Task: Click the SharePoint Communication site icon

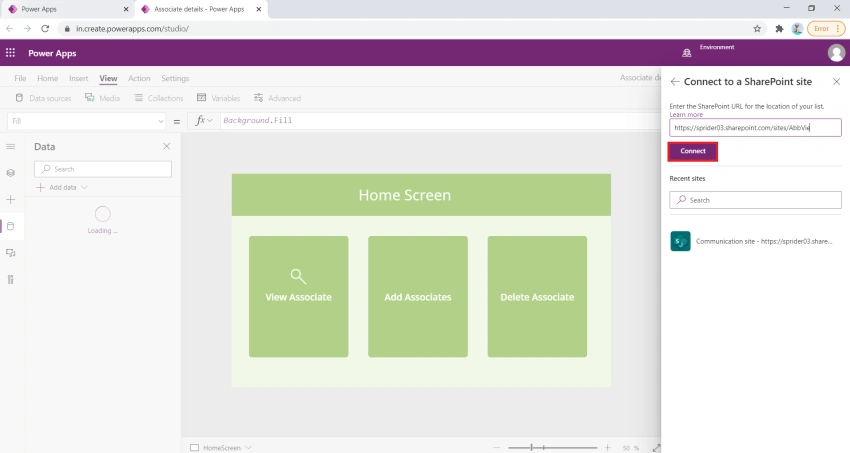Action: tap(680, 241)
